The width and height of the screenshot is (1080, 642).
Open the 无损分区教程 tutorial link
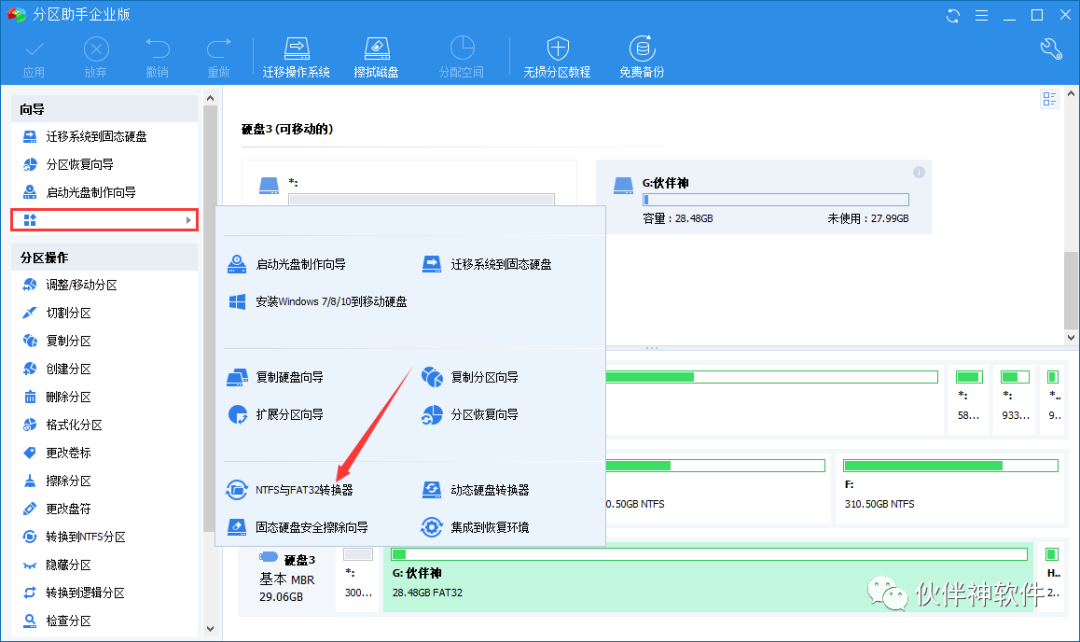[x=557, y=55]
